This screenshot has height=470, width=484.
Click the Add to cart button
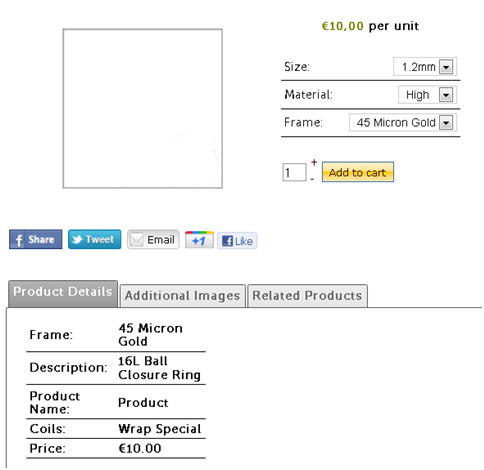click(358, 172)
